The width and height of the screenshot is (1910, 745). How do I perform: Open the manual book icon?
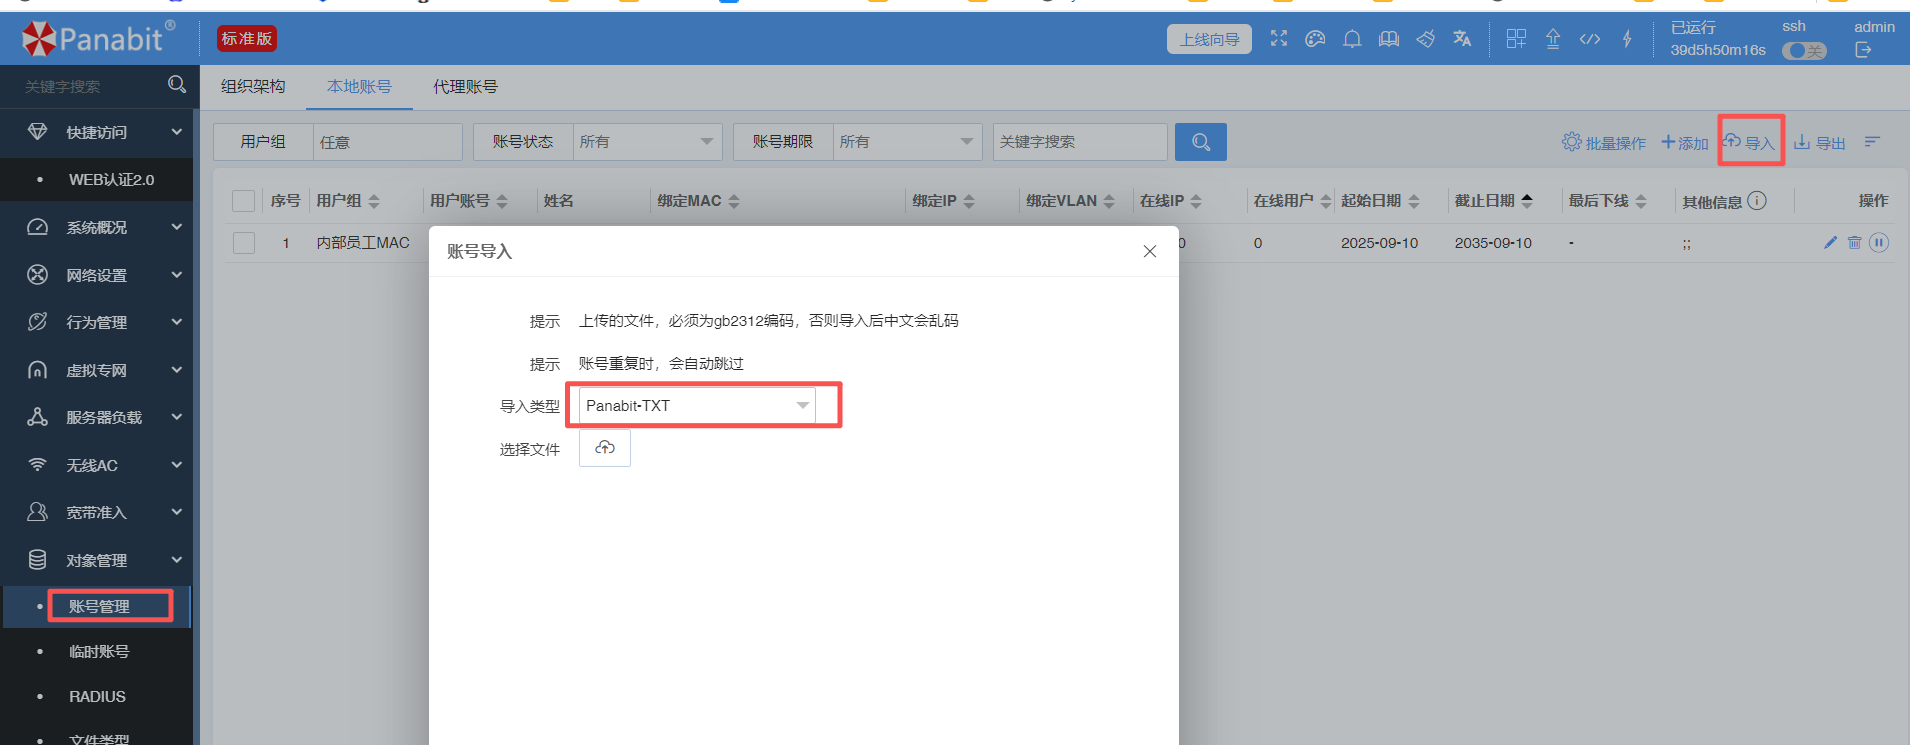tap(1389, 39)
